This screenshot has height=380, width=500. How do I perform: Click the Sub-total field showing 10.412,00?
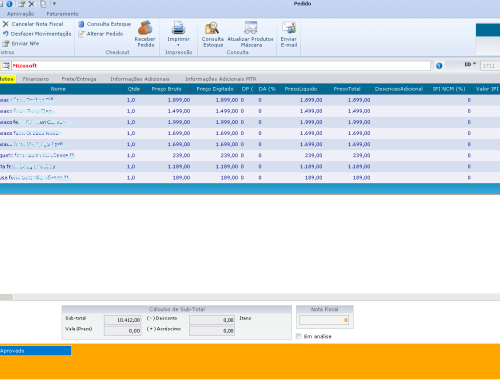coord(122,320)
